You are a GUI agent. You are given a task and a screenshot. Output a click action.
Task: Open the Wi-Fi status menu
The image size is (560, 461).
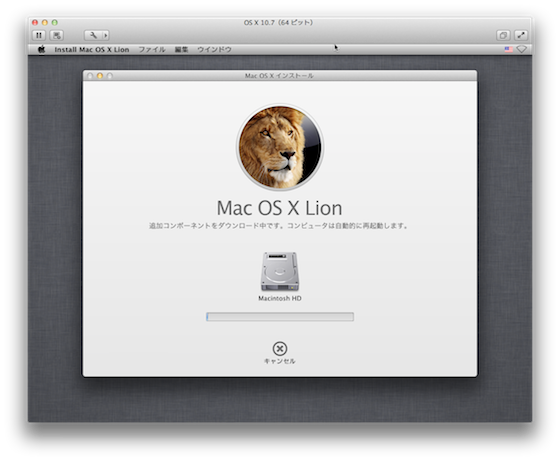point(521,49)
